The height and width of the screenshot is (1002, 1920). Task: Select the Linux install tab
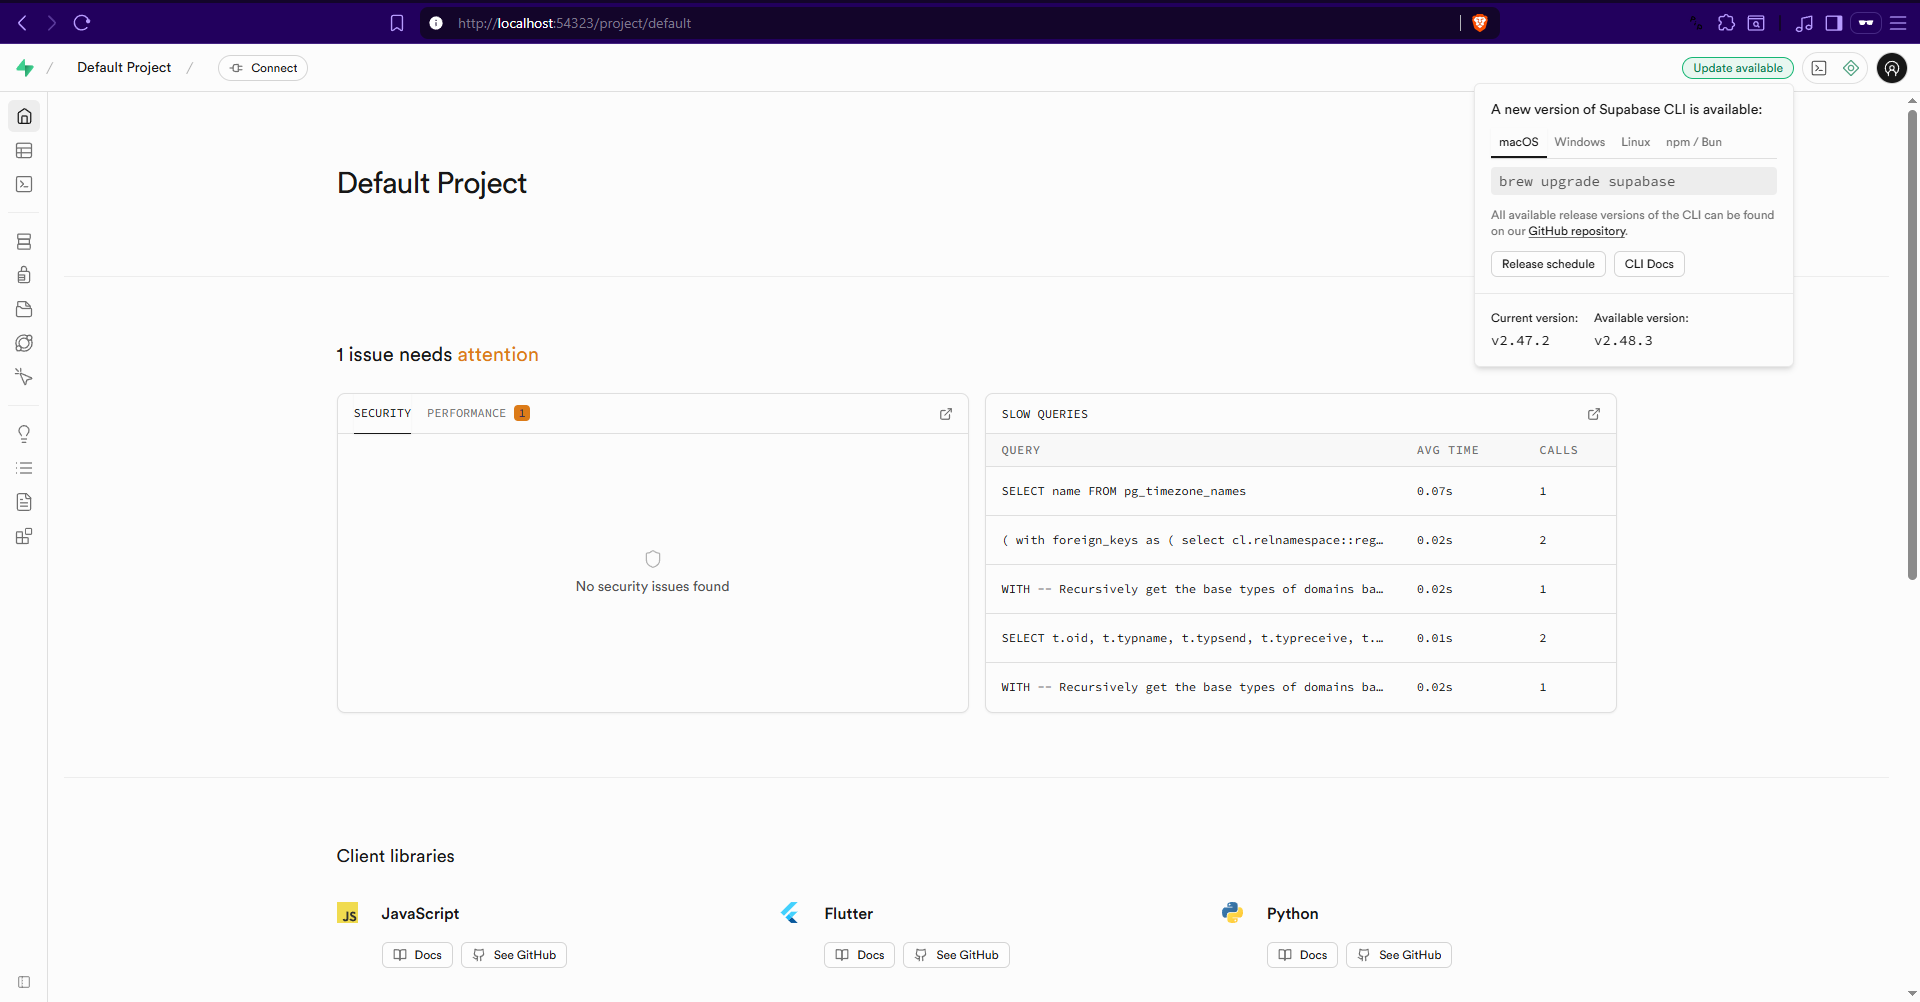(x=1636, y=142)
